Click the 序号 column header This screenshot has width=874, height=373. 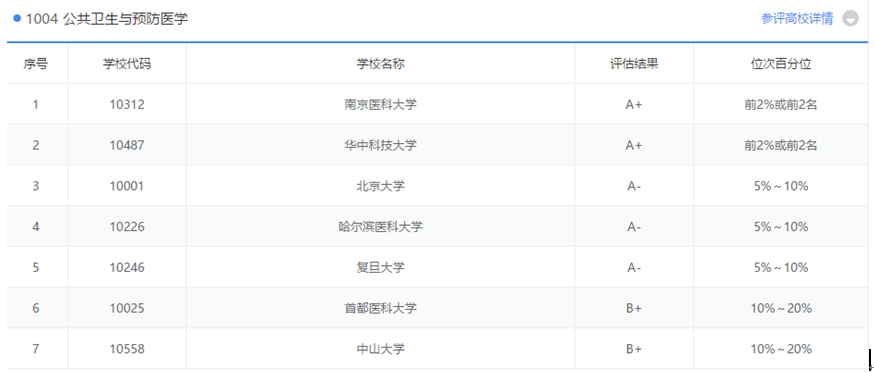click(x=36, y=64)
